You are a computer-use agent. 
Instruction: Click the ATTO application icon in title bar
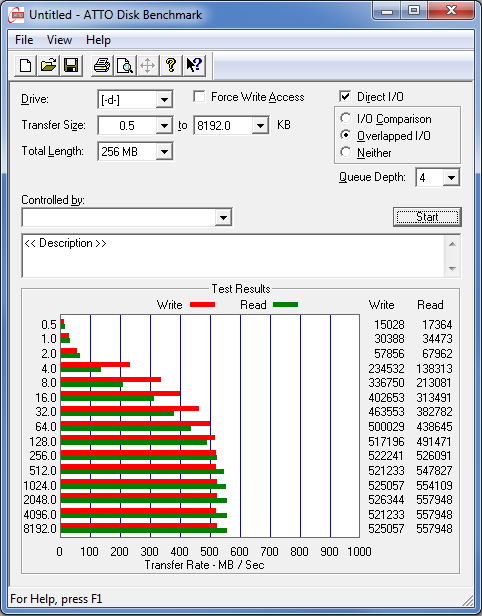click(16, 15)
